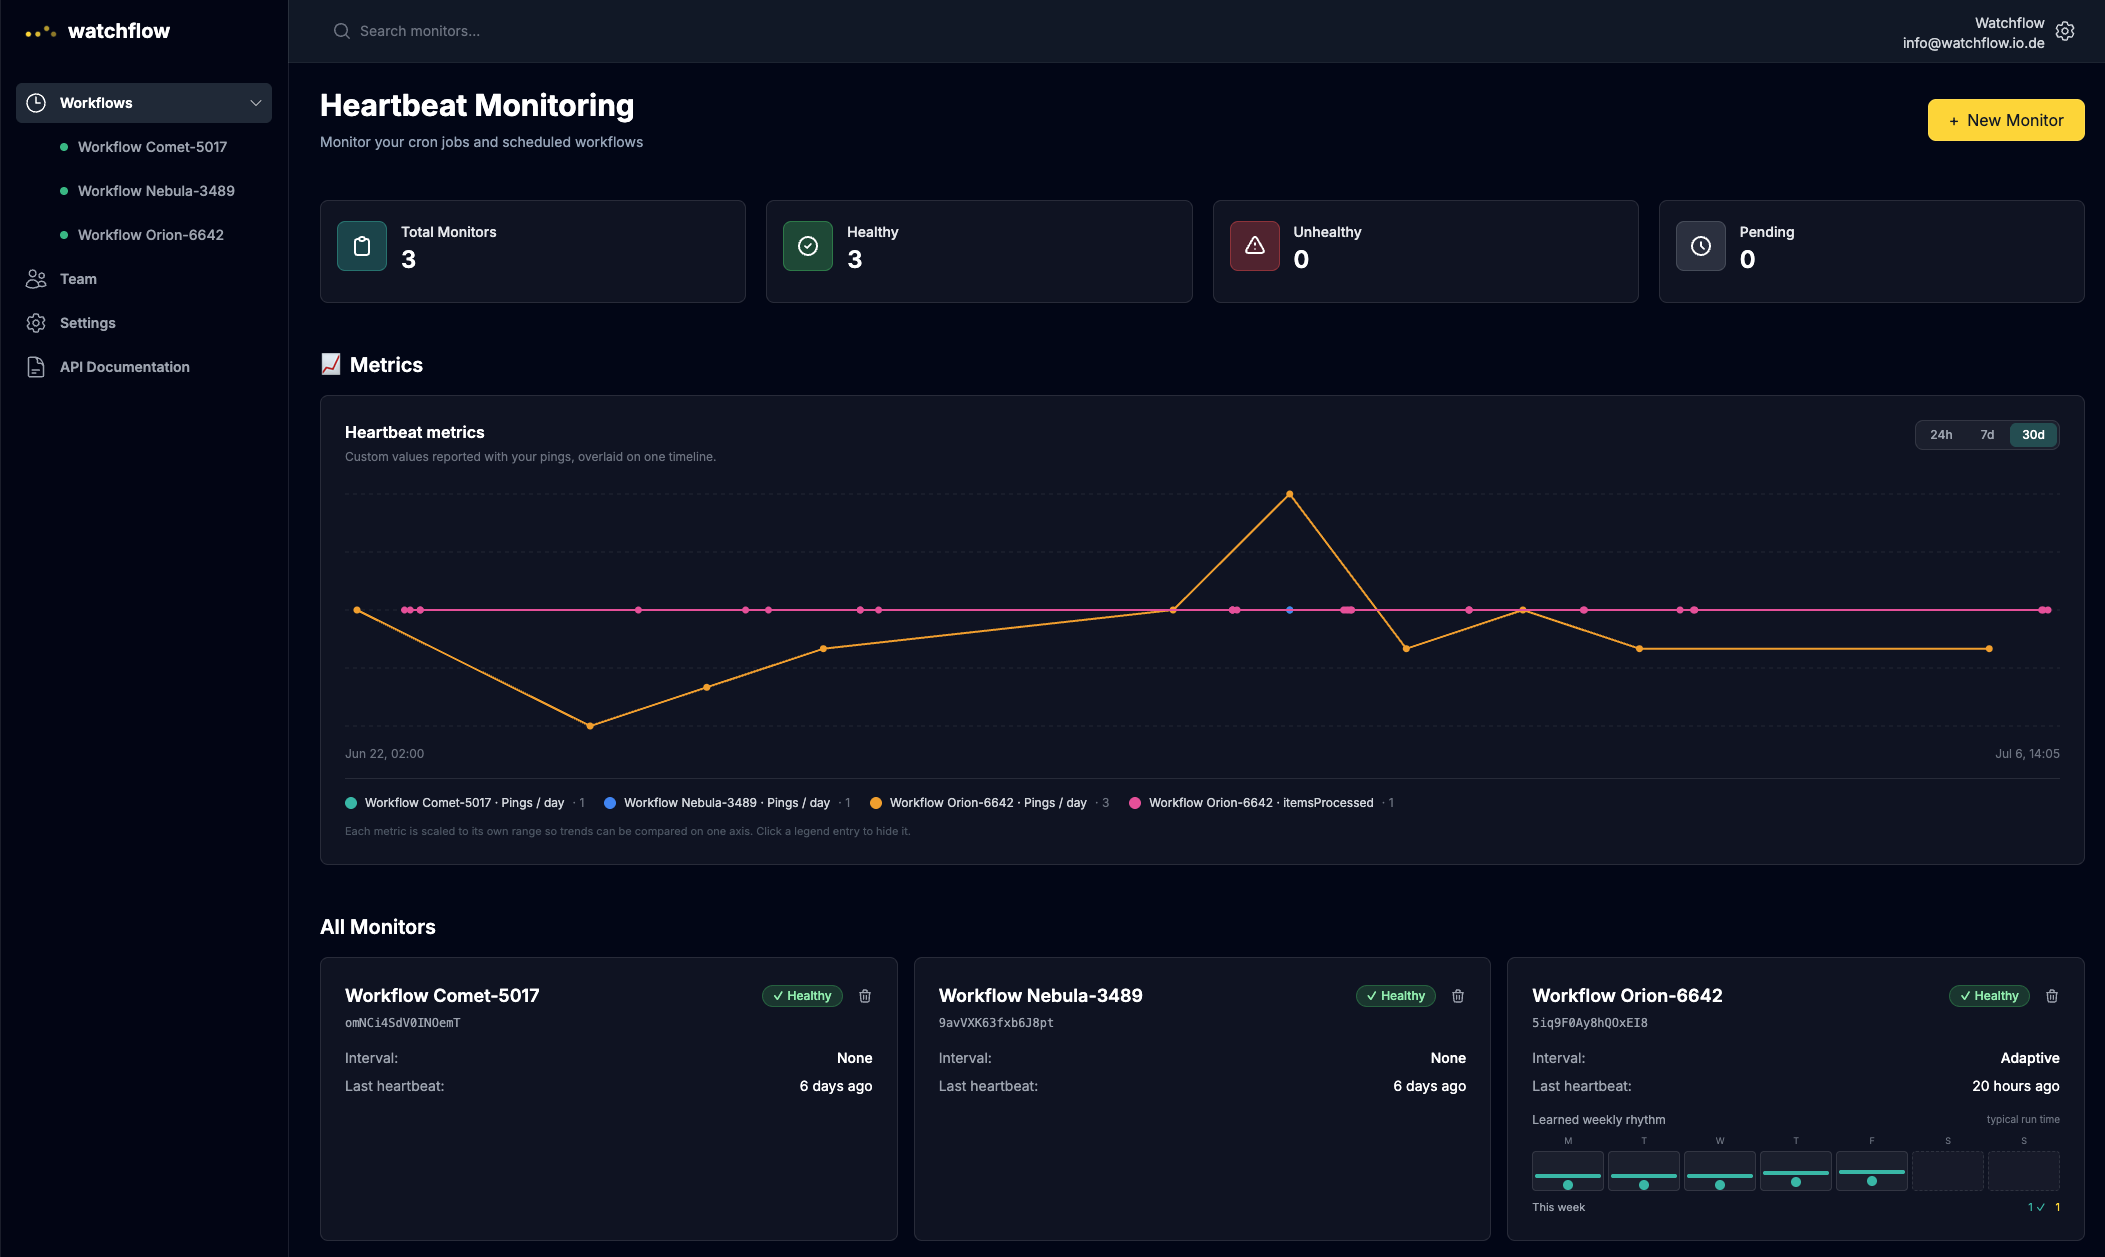Viewport: 2105px width, 1257px height.
Task: Open the Workflow Comet-5017 monitor card title
Action: [x=442, y=996]
